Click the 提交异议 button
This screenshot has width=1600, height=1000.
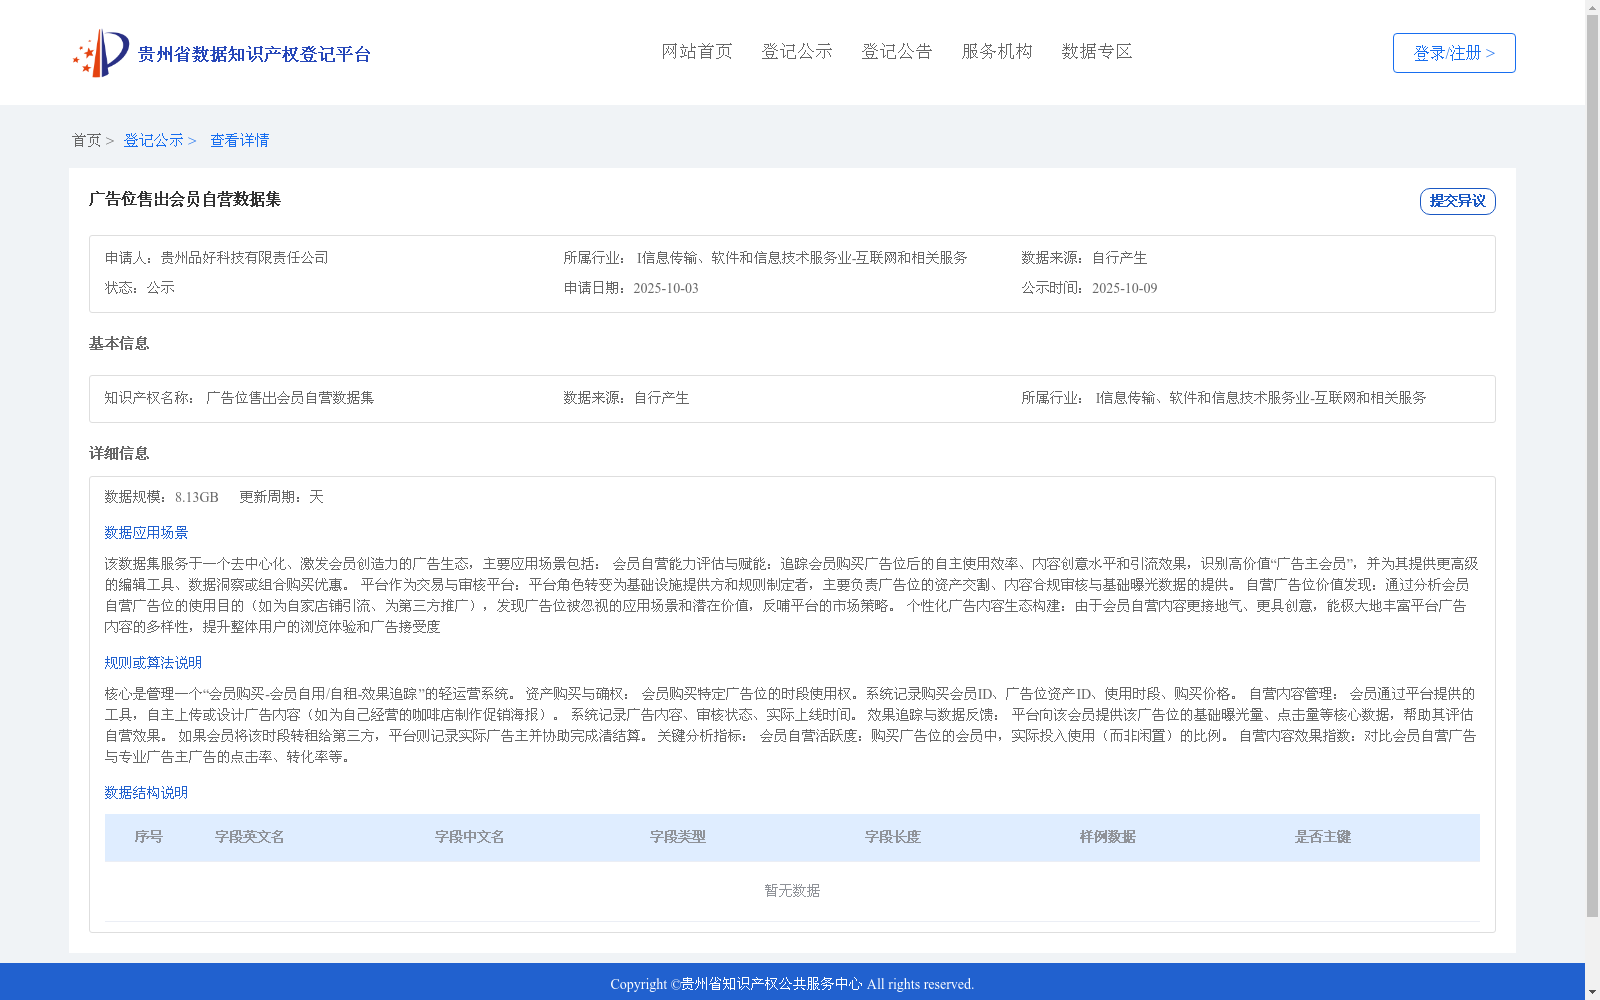[x=1458, y=201]
